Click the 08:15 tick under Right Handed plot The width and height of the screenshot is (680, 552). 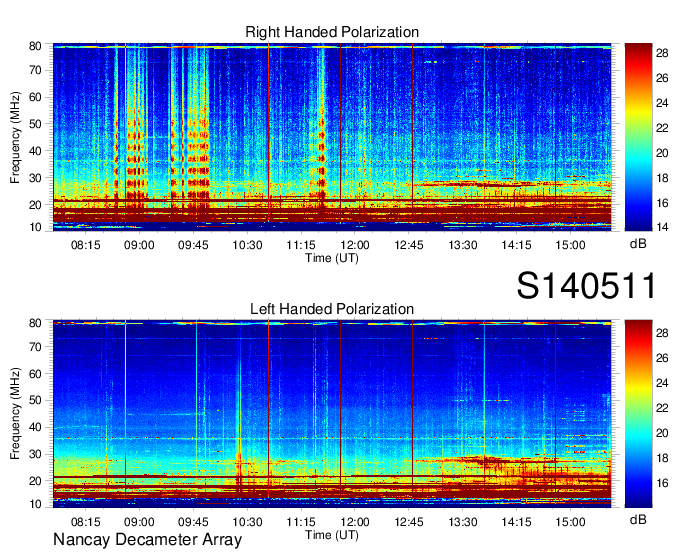[85, 245]
